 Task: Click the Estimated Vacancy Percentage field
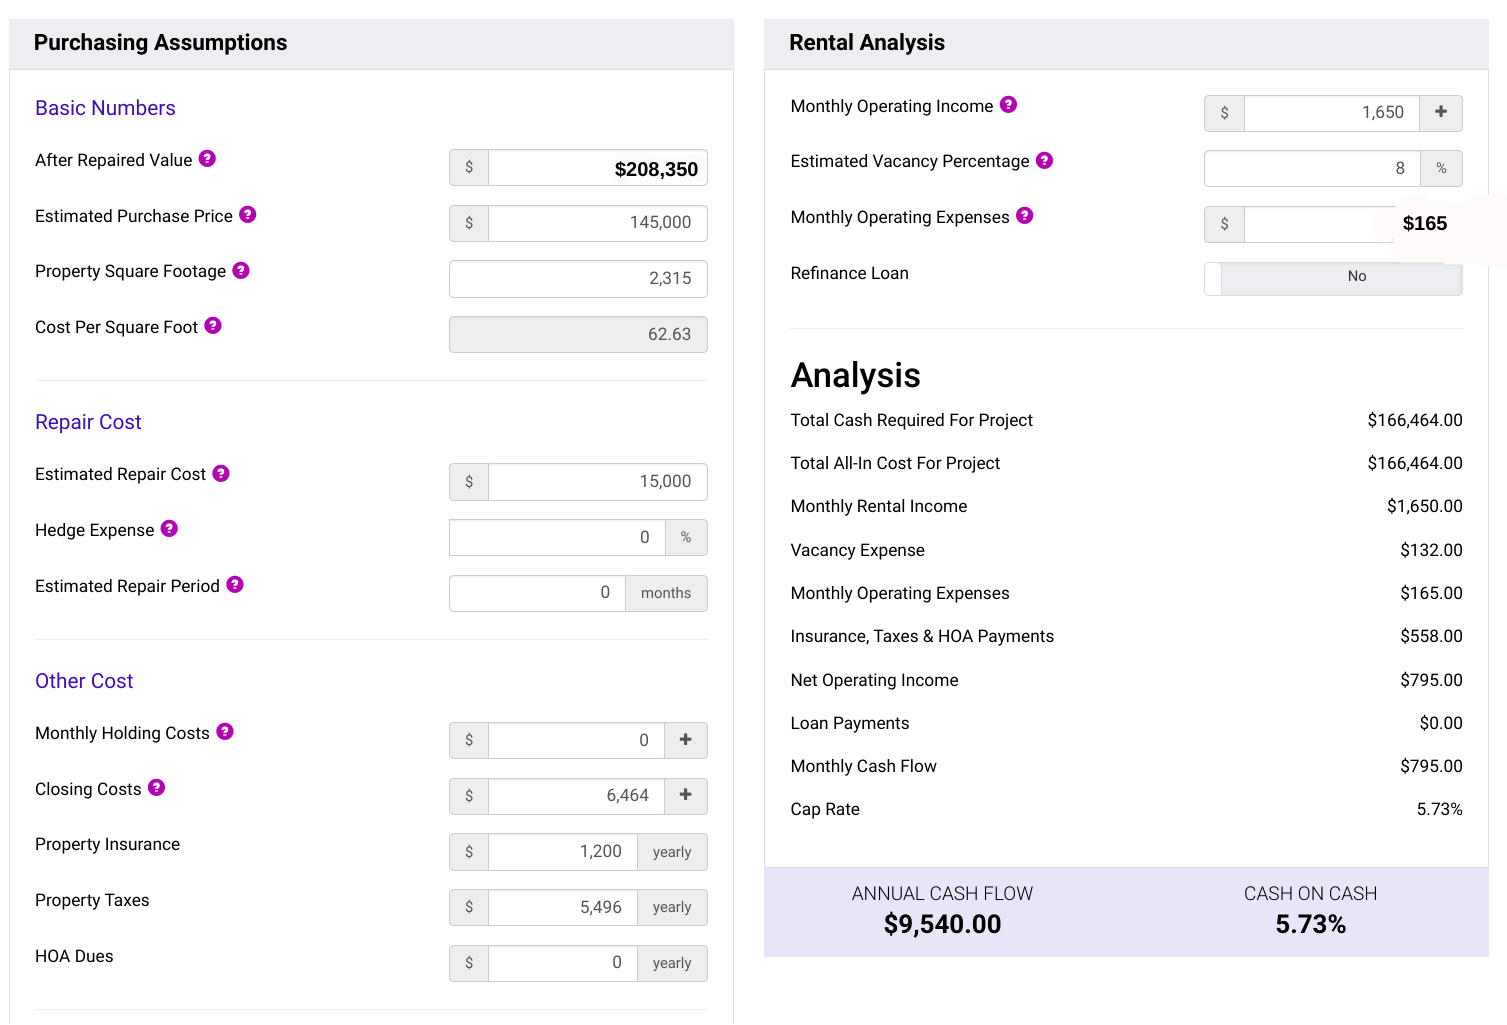(1311, 169)
